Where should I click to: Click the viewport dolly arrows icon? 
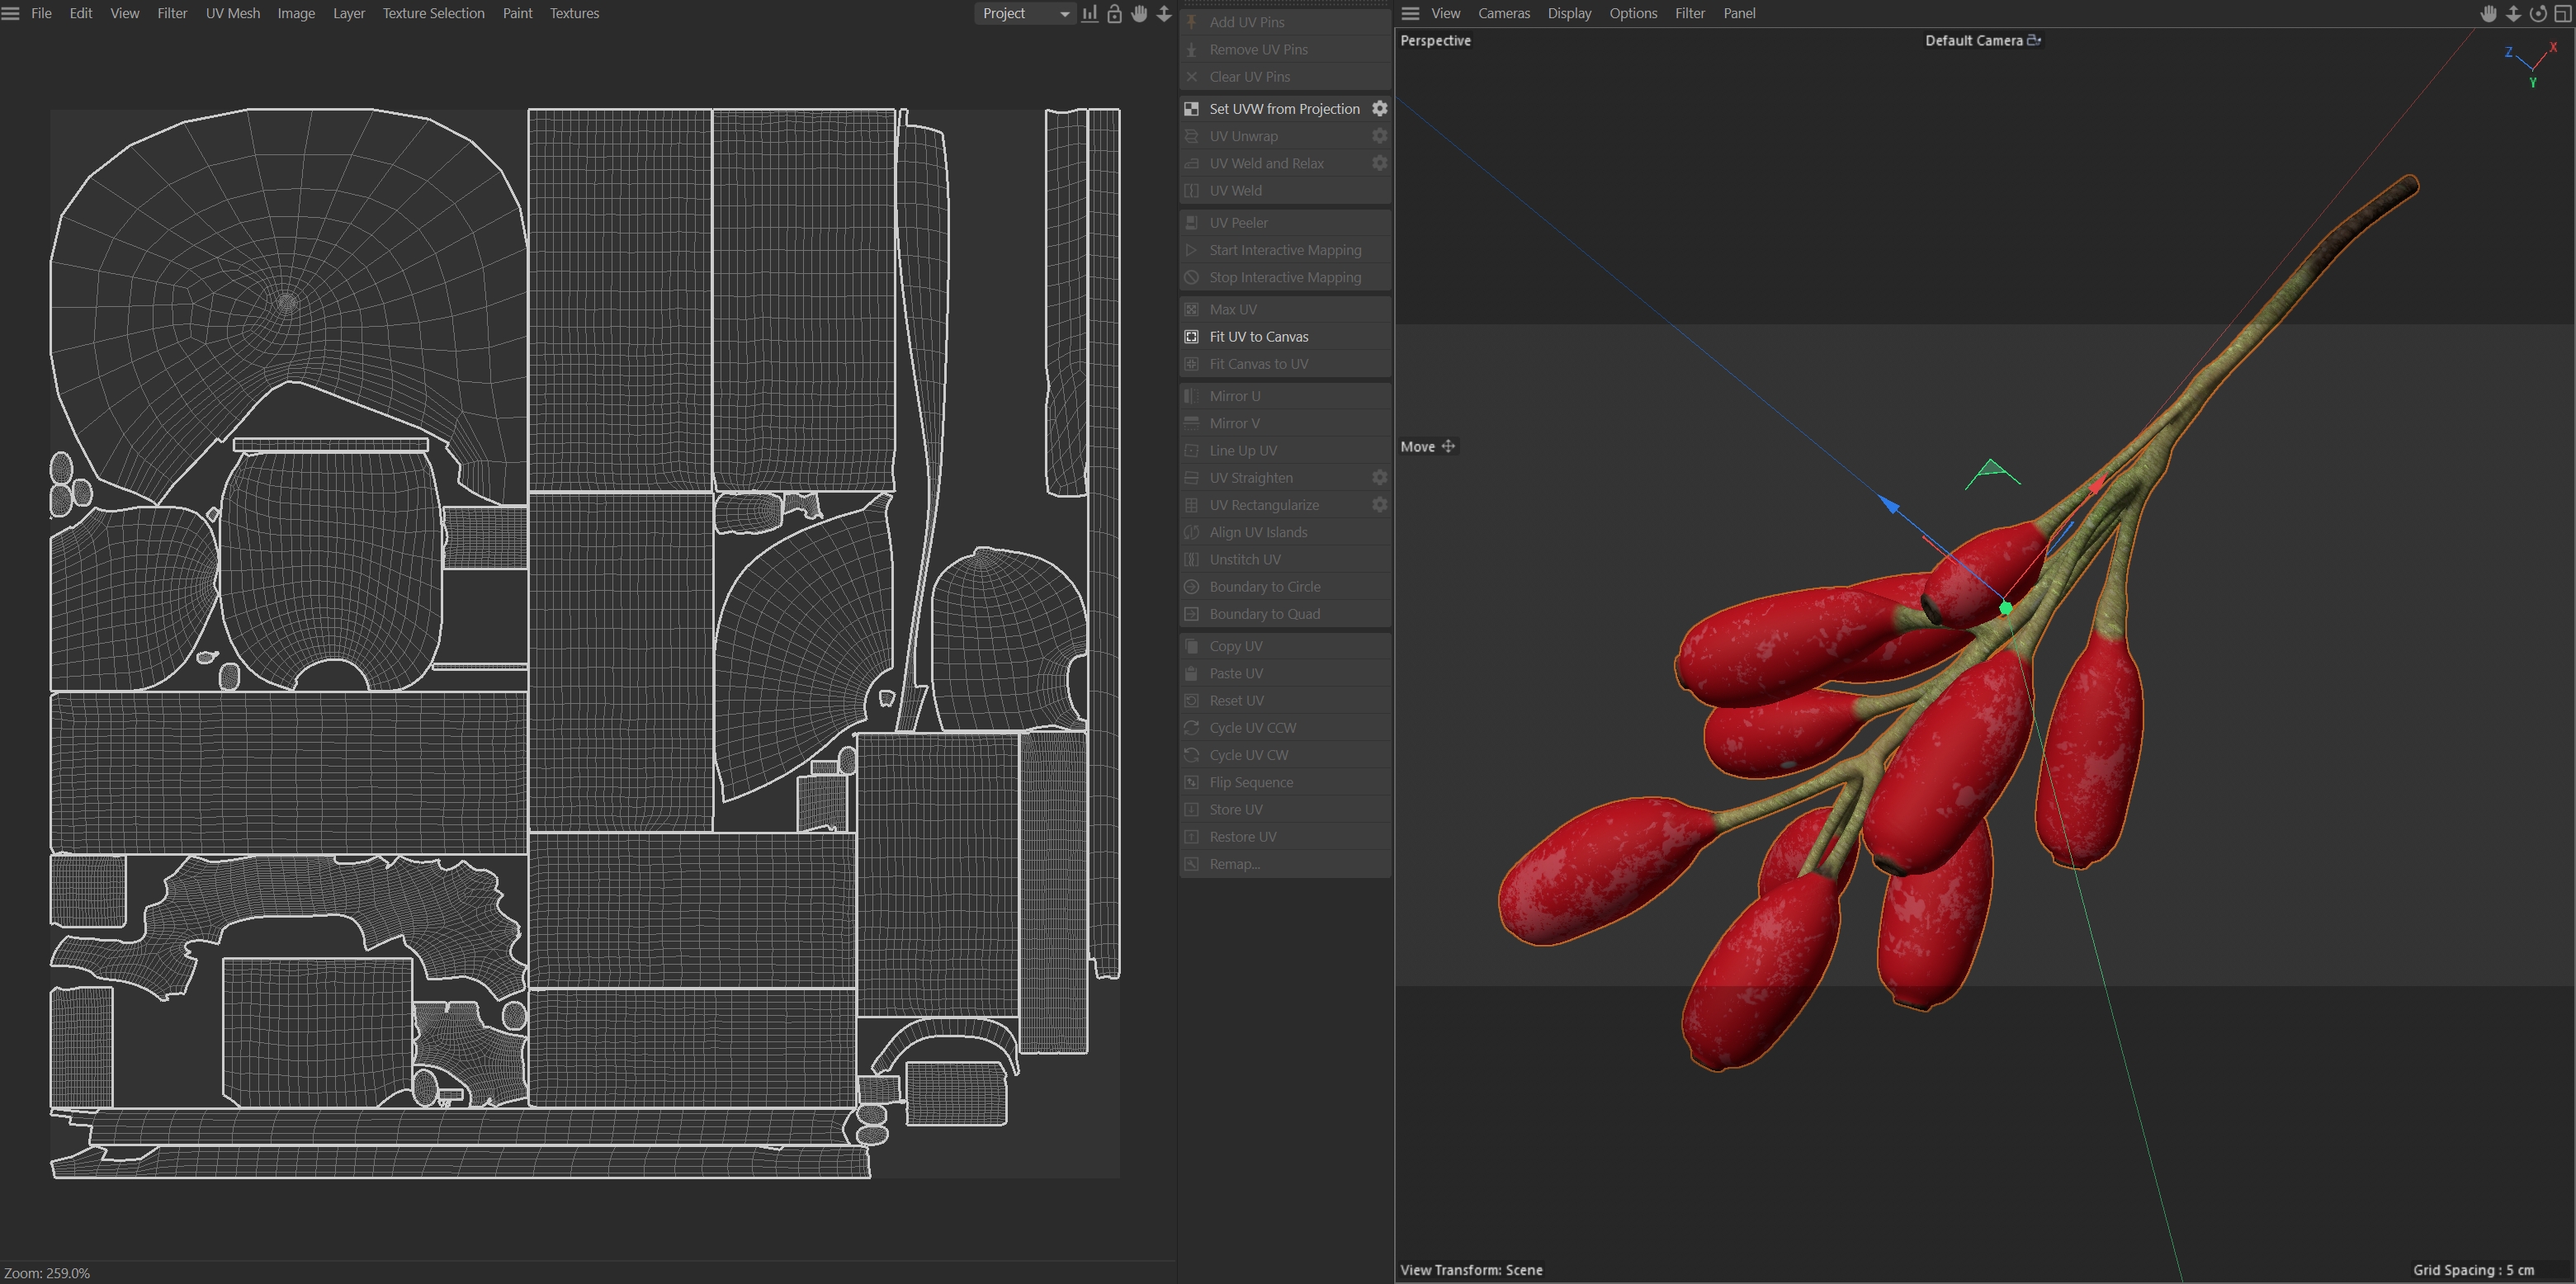(x=2513, y=13)
